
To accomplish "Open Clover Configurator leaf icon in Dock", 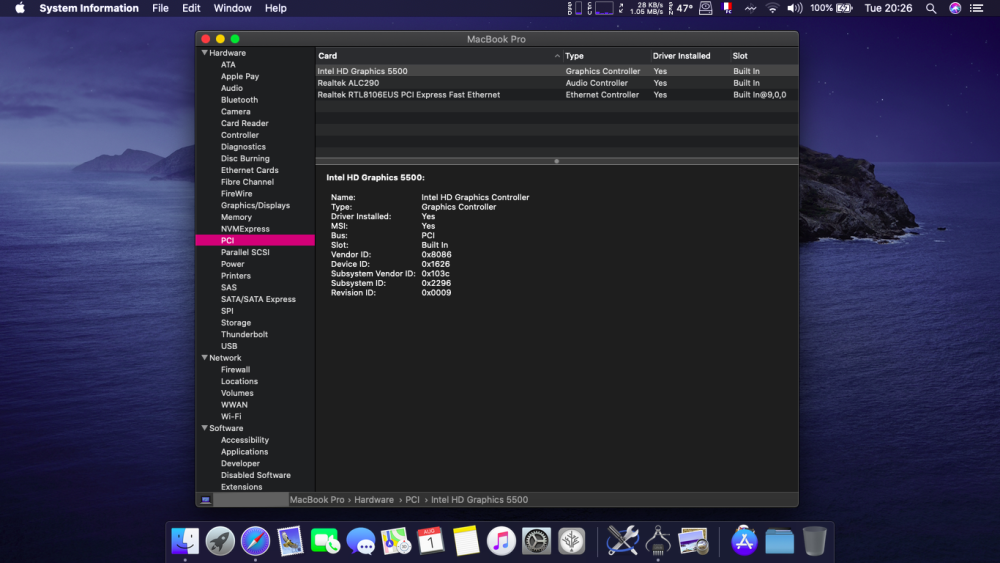I will pos(571,541).
